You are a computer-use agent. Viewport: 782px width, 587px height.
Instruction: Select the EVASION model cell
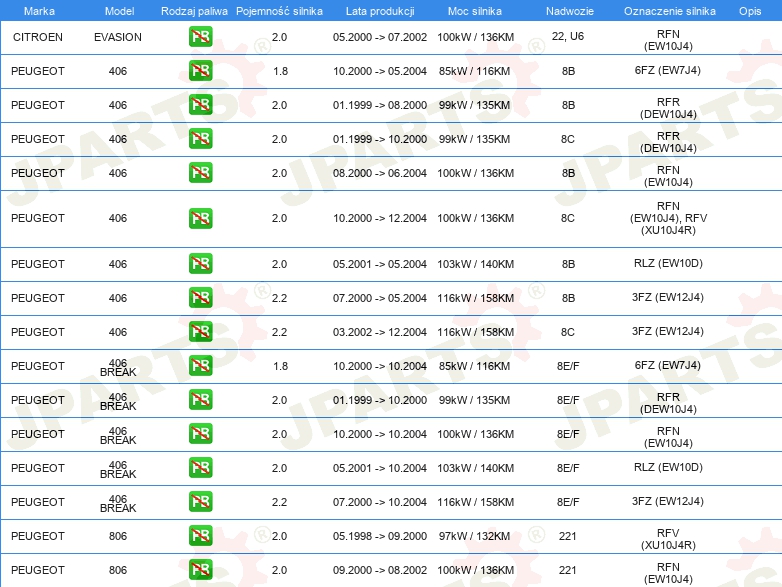(118, 37)
